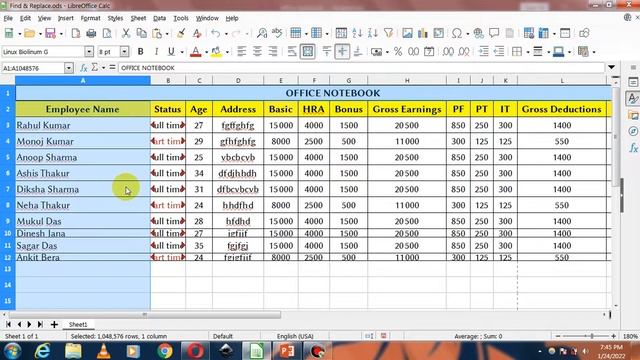Click the Copy icon
The width and height of the screenshot is (640, 360).
point(142,33)
